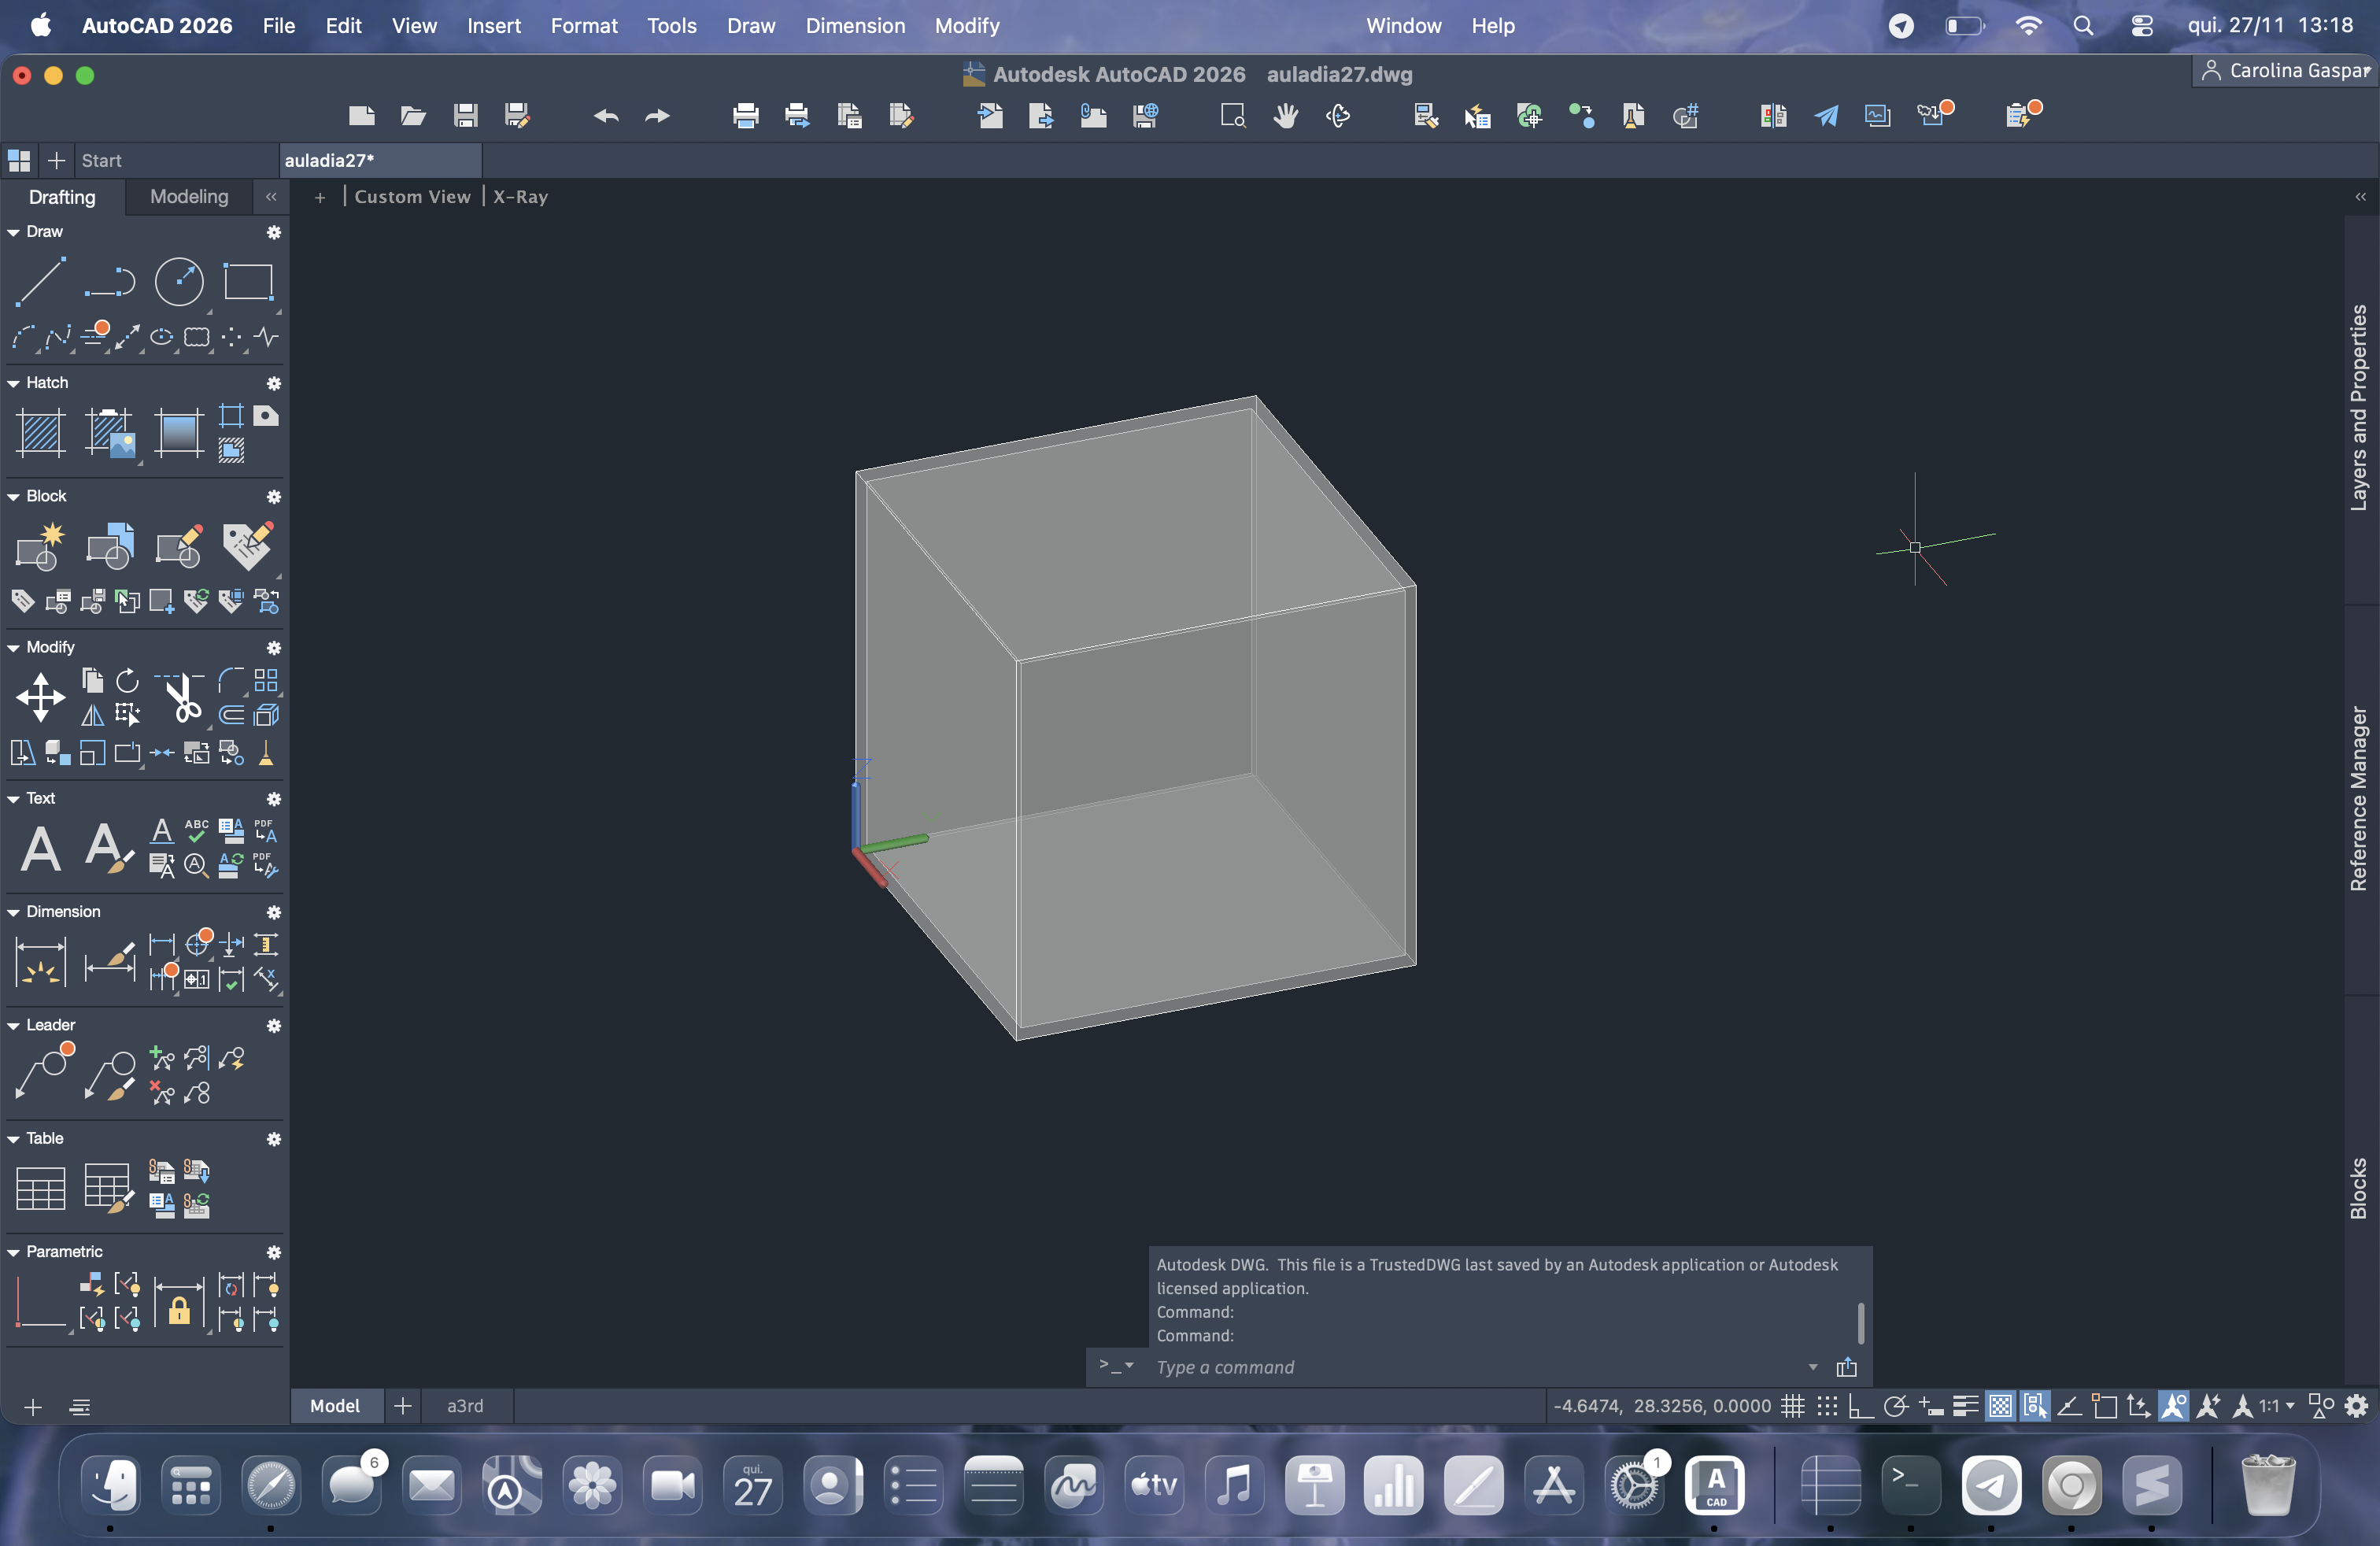
Task: Open the Dimension menu
Action: 855,26
